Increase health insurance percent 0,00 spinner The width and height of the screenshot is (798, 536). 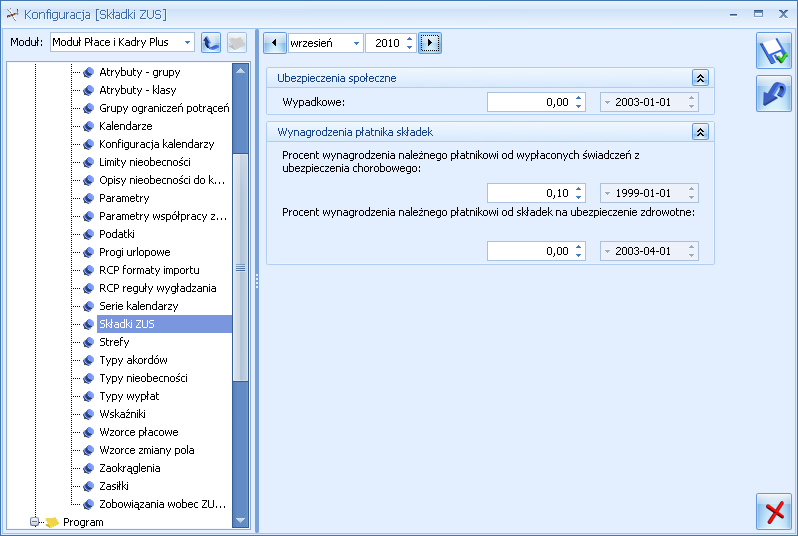point(579,247)
